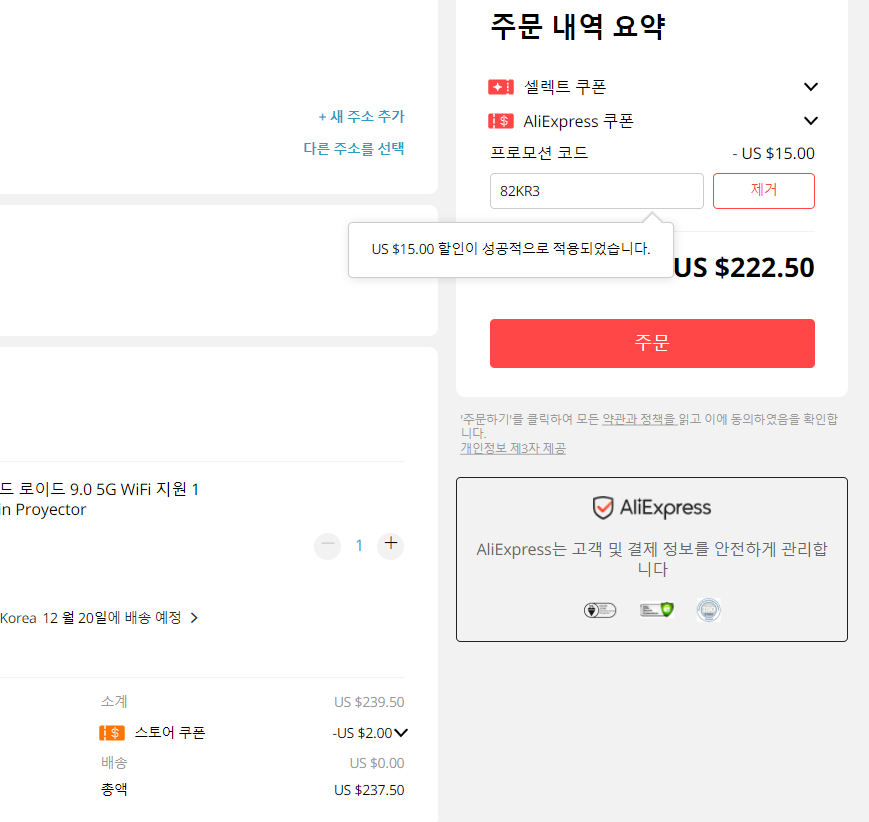The image size is (869, 822).
Task: Click the Select coupon ticket icon
Action: tap(500, 87)
